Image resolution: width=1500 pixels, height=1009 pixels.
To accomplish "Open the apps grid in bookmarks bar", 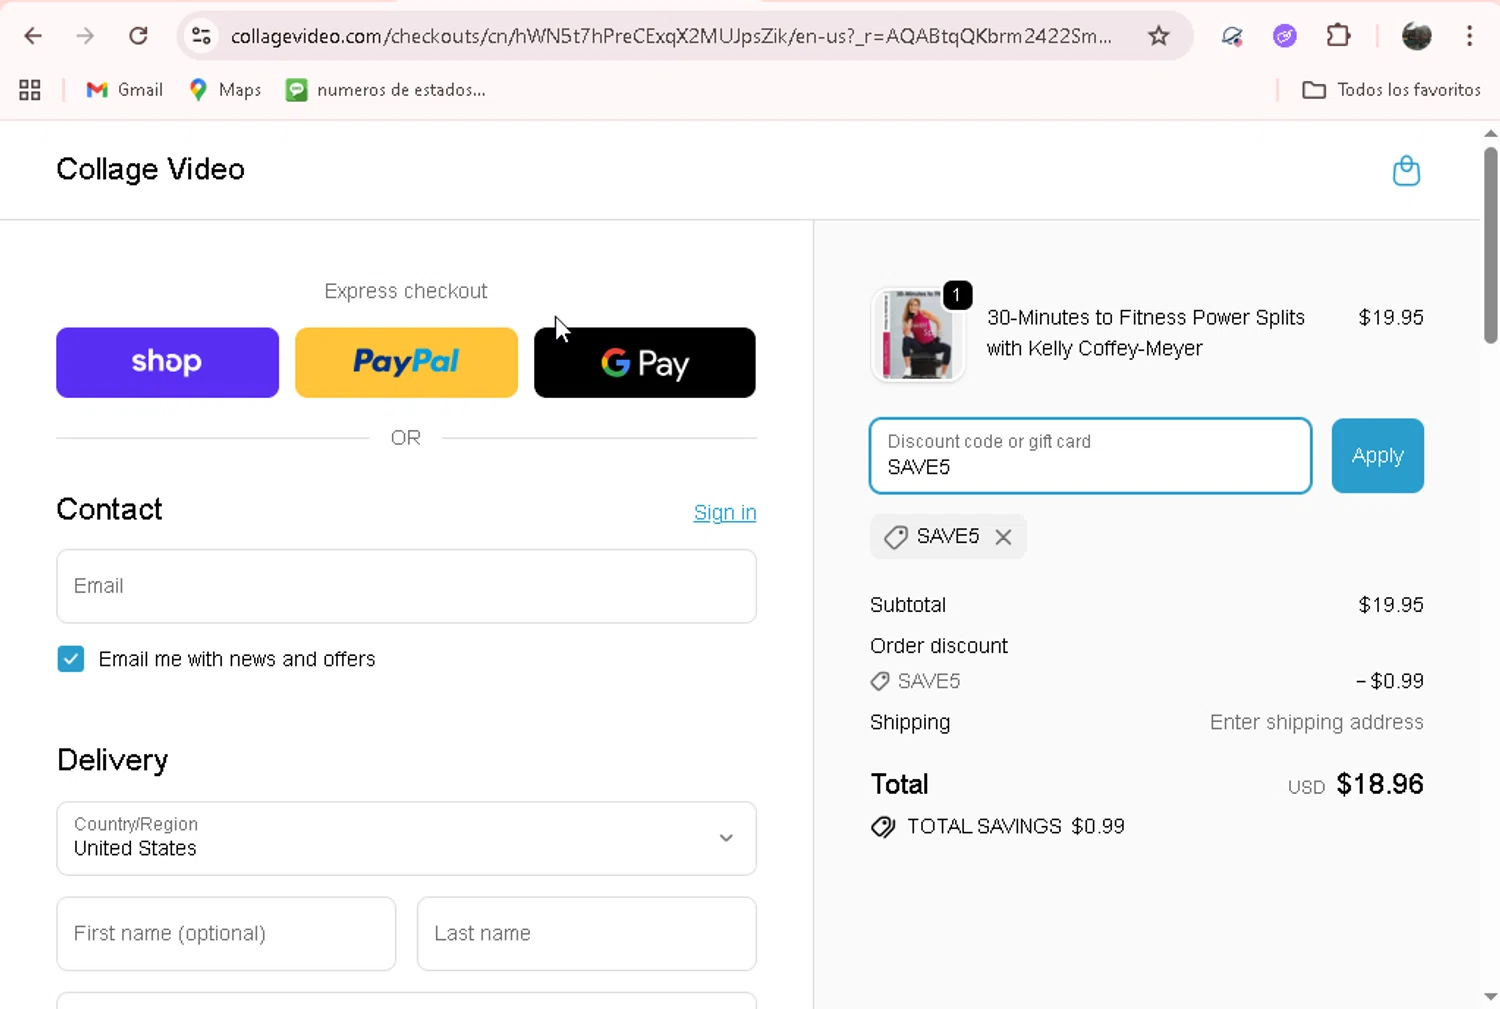I will 30,90.
